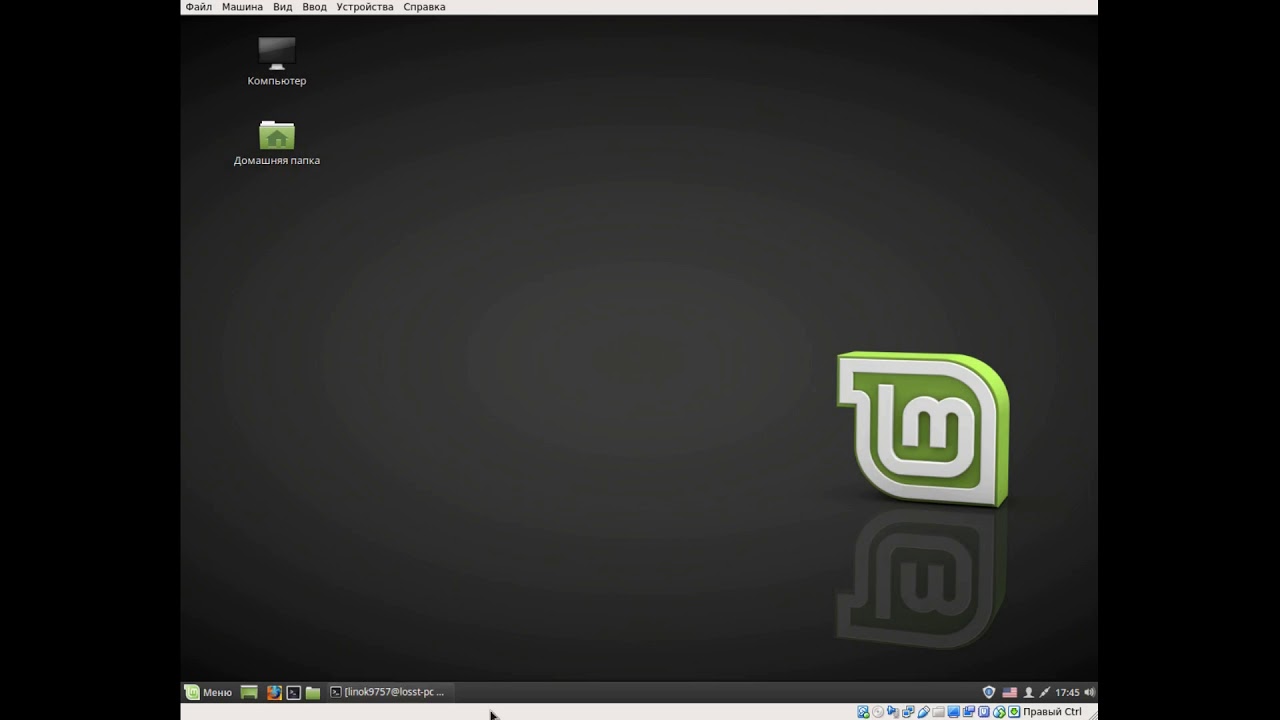The image size is (1280, 720).
Task: Click the Правый Ctrl host key label
Action: tap(1052, 712)
